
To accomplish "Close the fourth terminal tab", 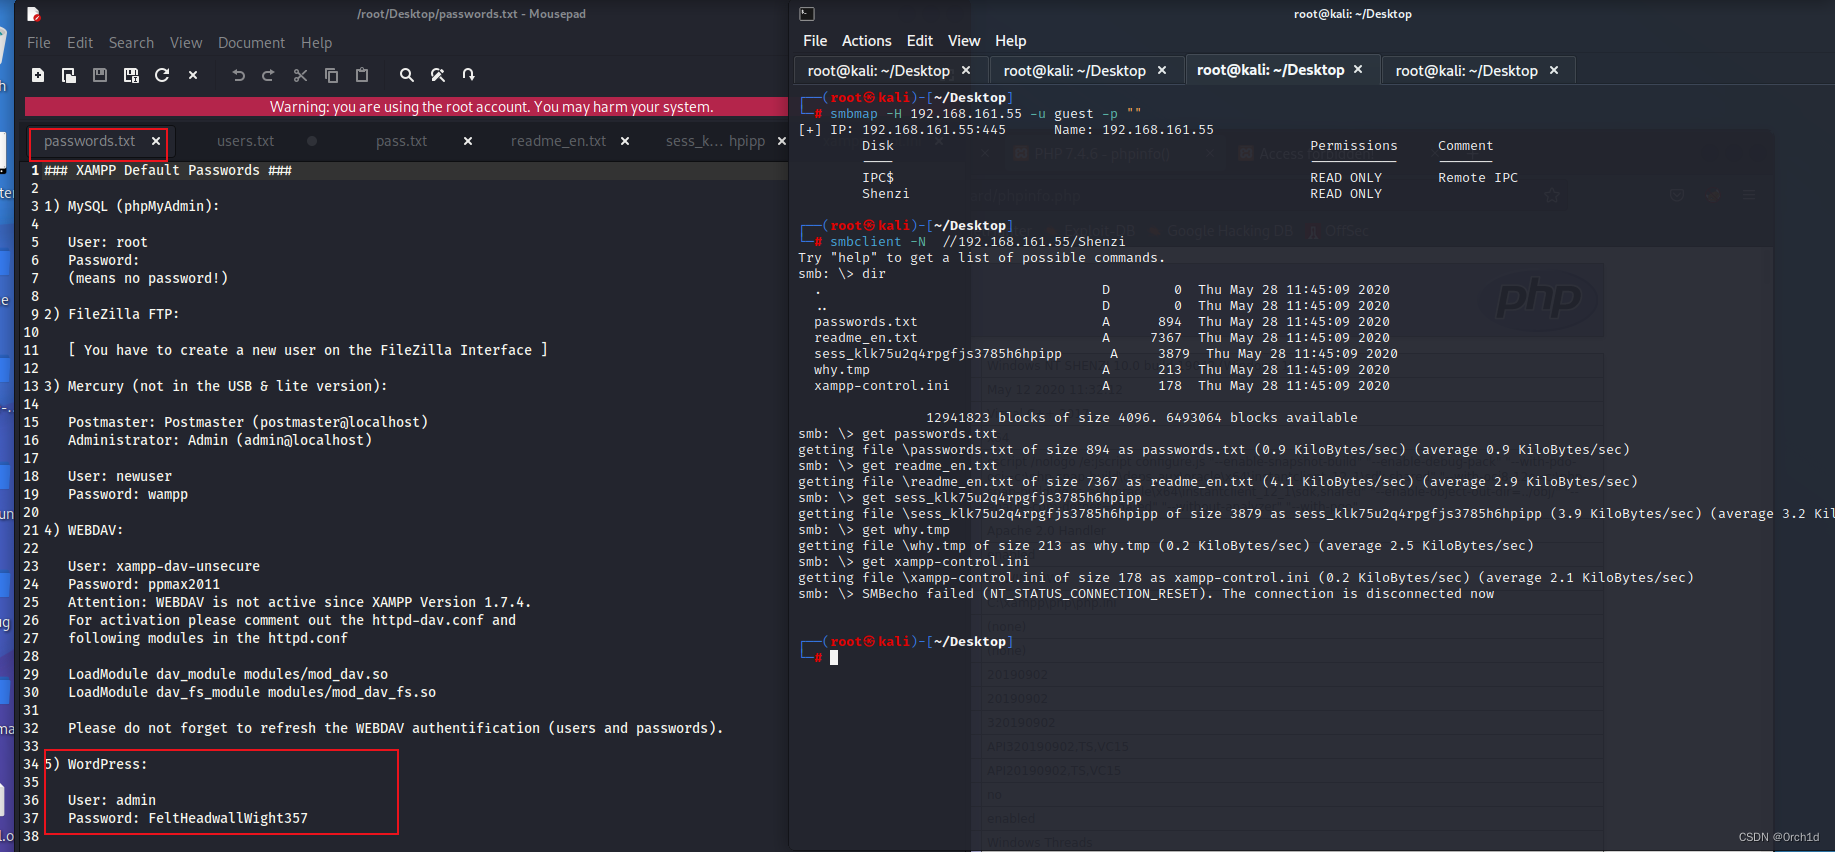I will pyautogui.click(x=1554, y=70).
